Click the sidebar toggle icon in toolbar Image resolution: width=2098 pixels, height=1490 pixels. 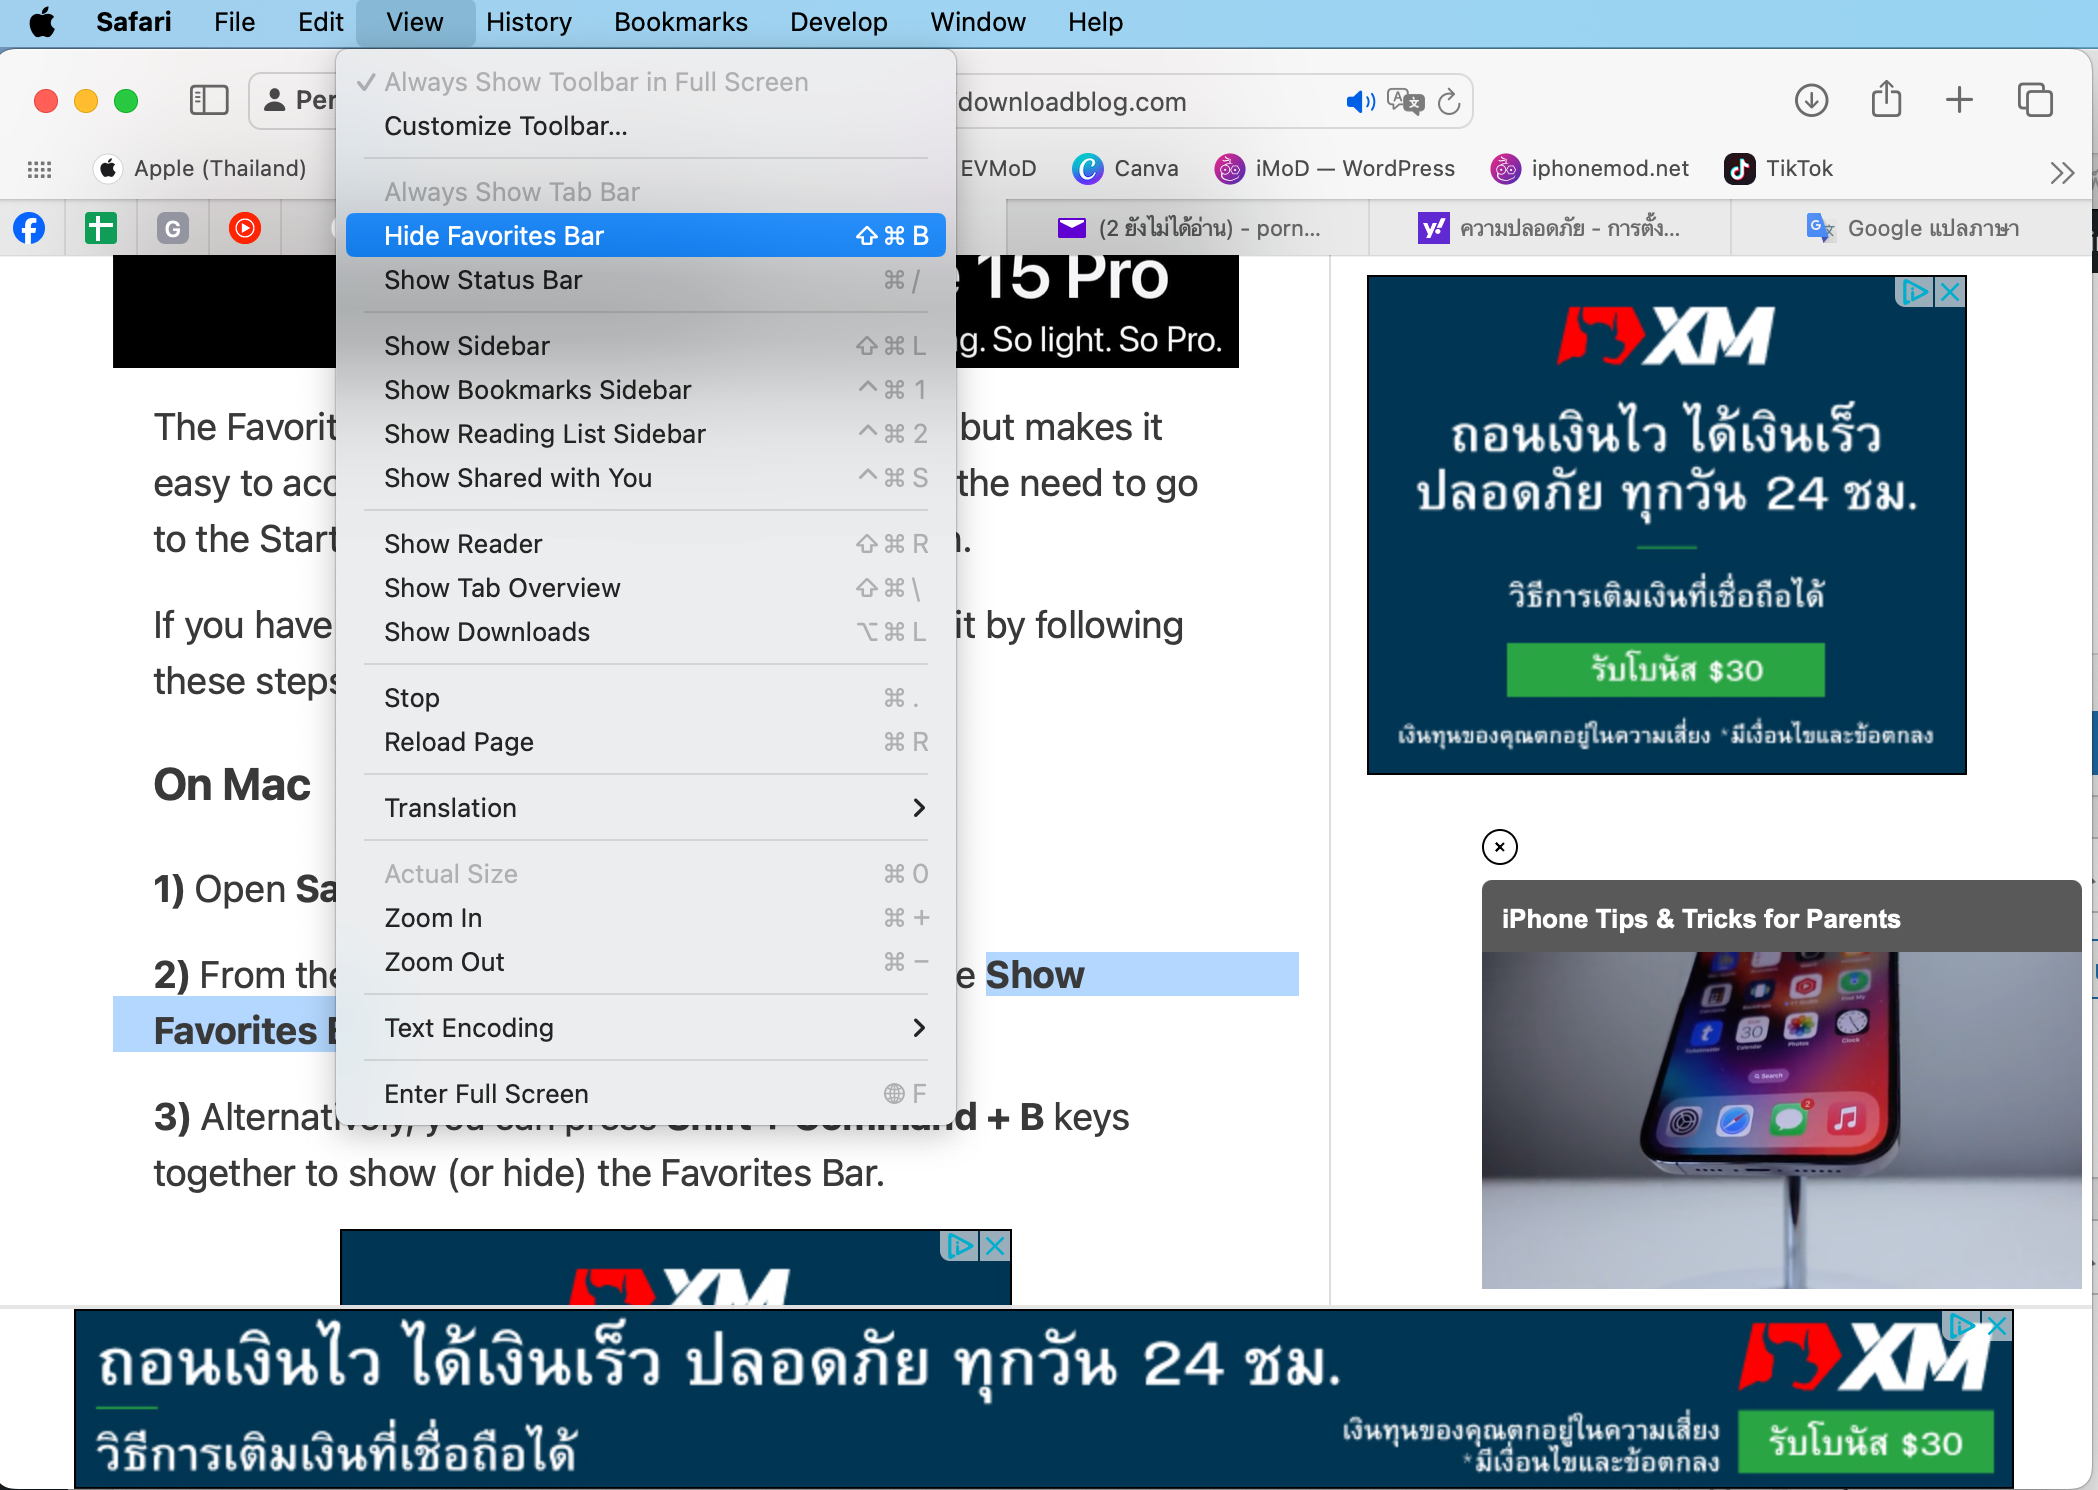[x=209, y=100]
